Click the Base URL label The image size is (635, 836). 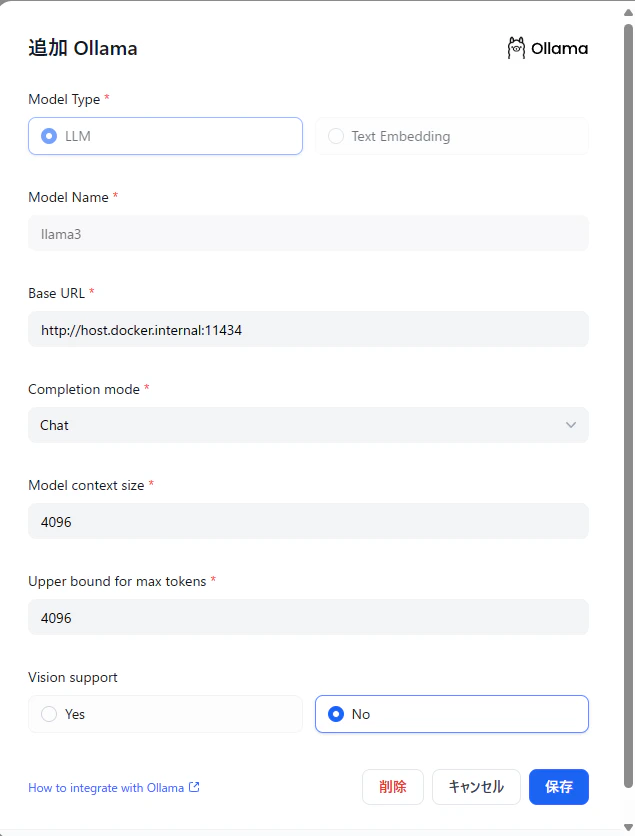57,293
